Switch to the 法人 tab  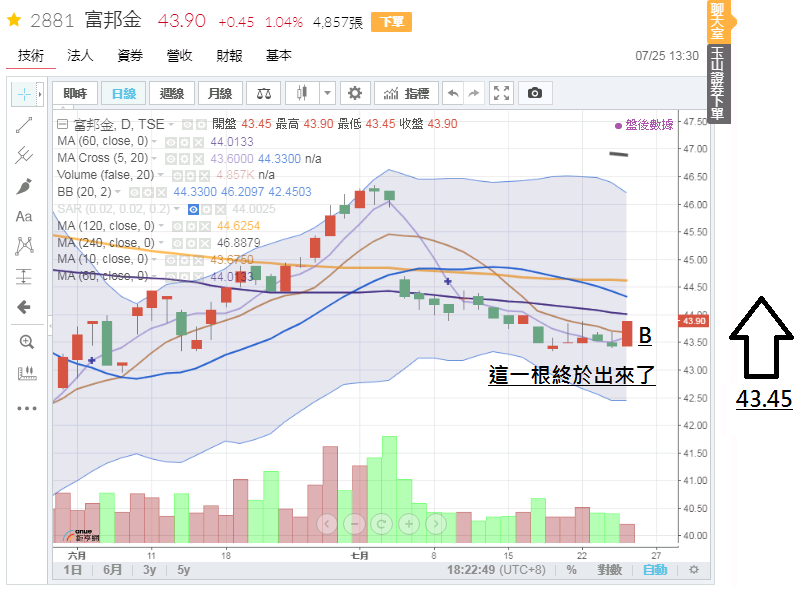coord(80,55)
